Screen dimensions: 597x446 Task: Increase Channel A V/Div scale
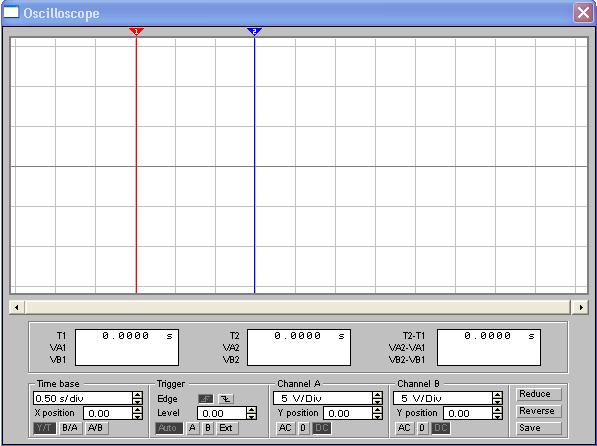377,395
